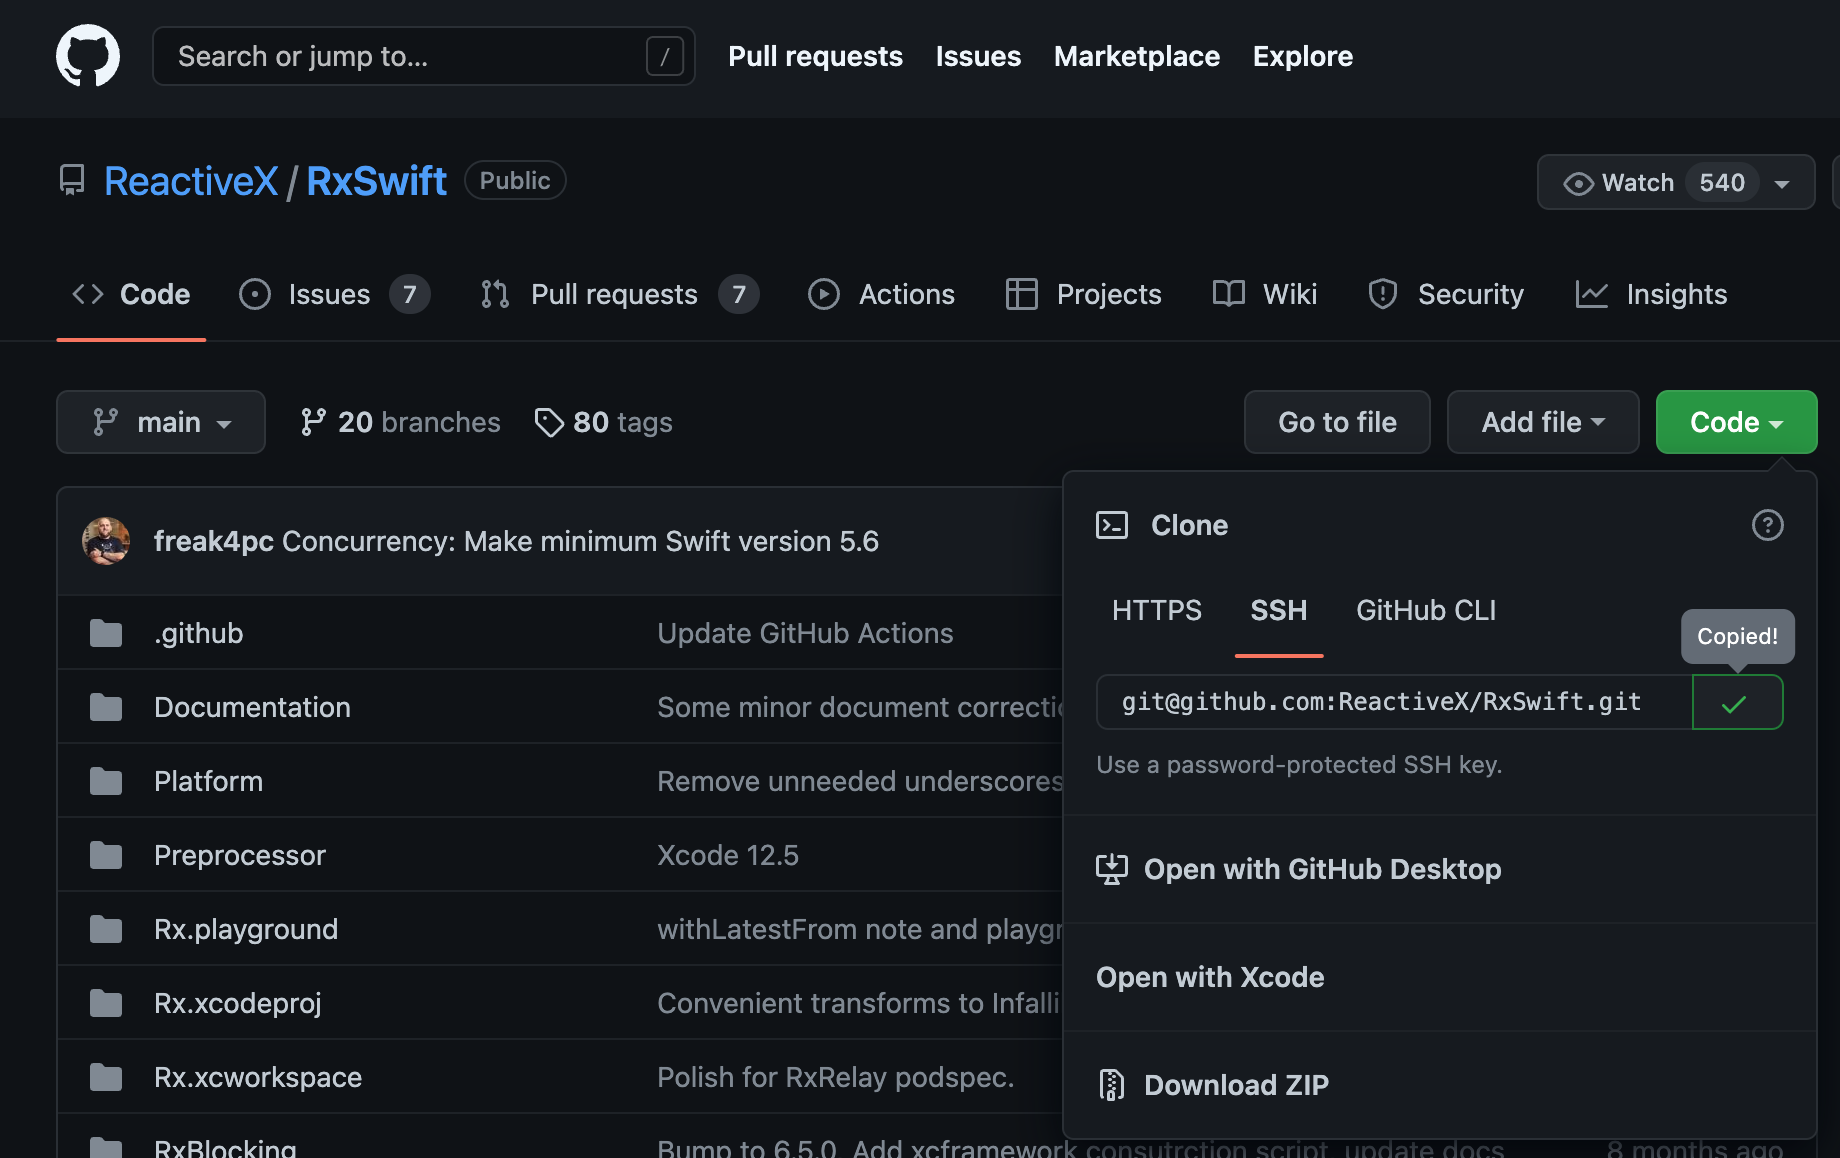Select the HTTPS clone tab

pyautogui.click(x=1157, y=610)
